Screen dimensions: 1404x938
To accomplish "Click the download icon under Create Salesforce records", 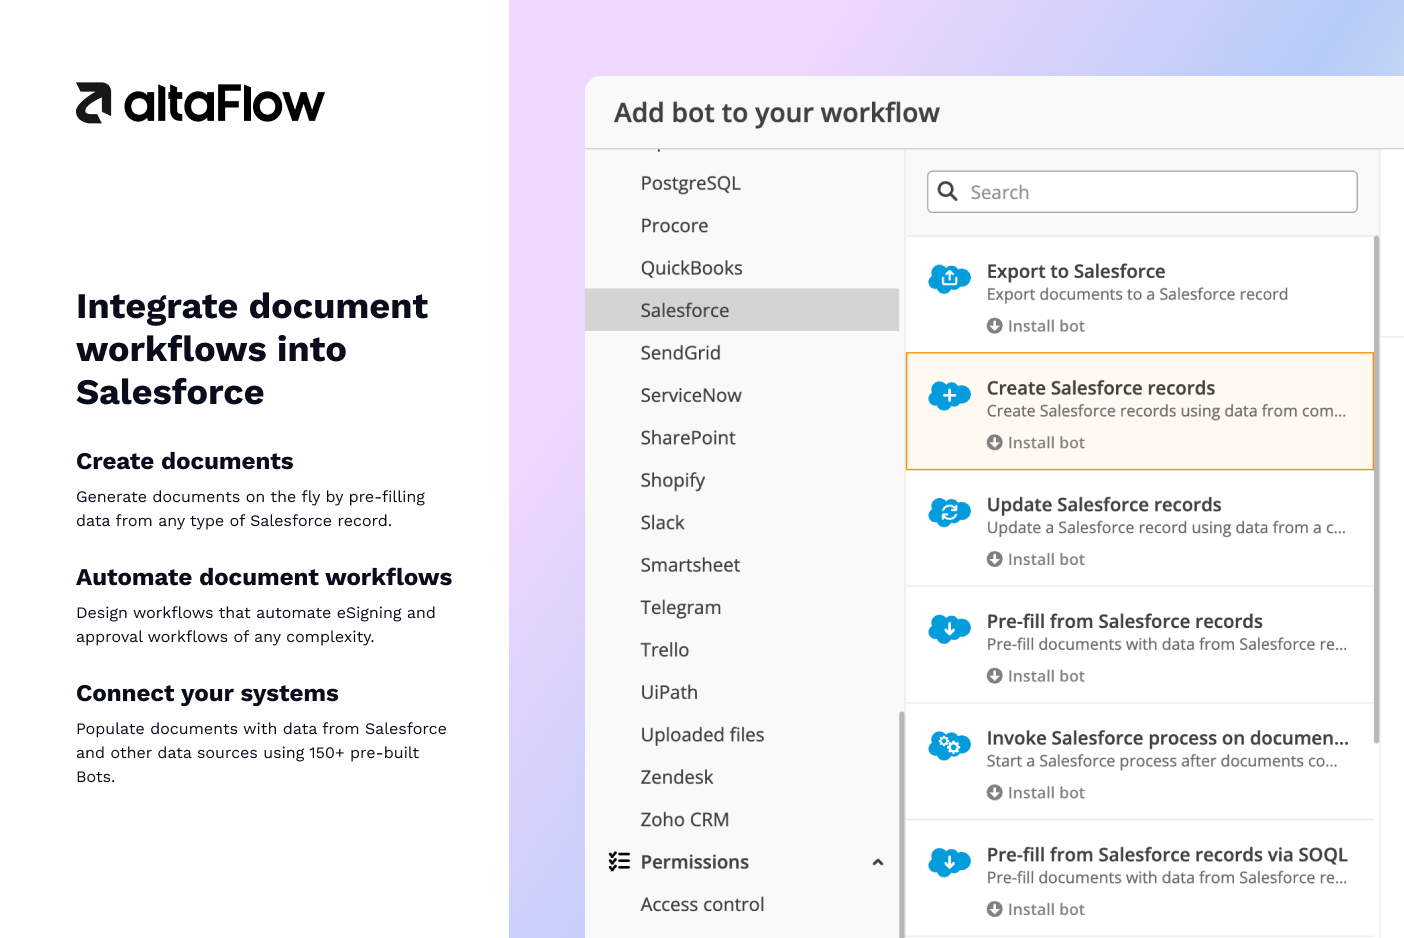I will click(994, 443).
